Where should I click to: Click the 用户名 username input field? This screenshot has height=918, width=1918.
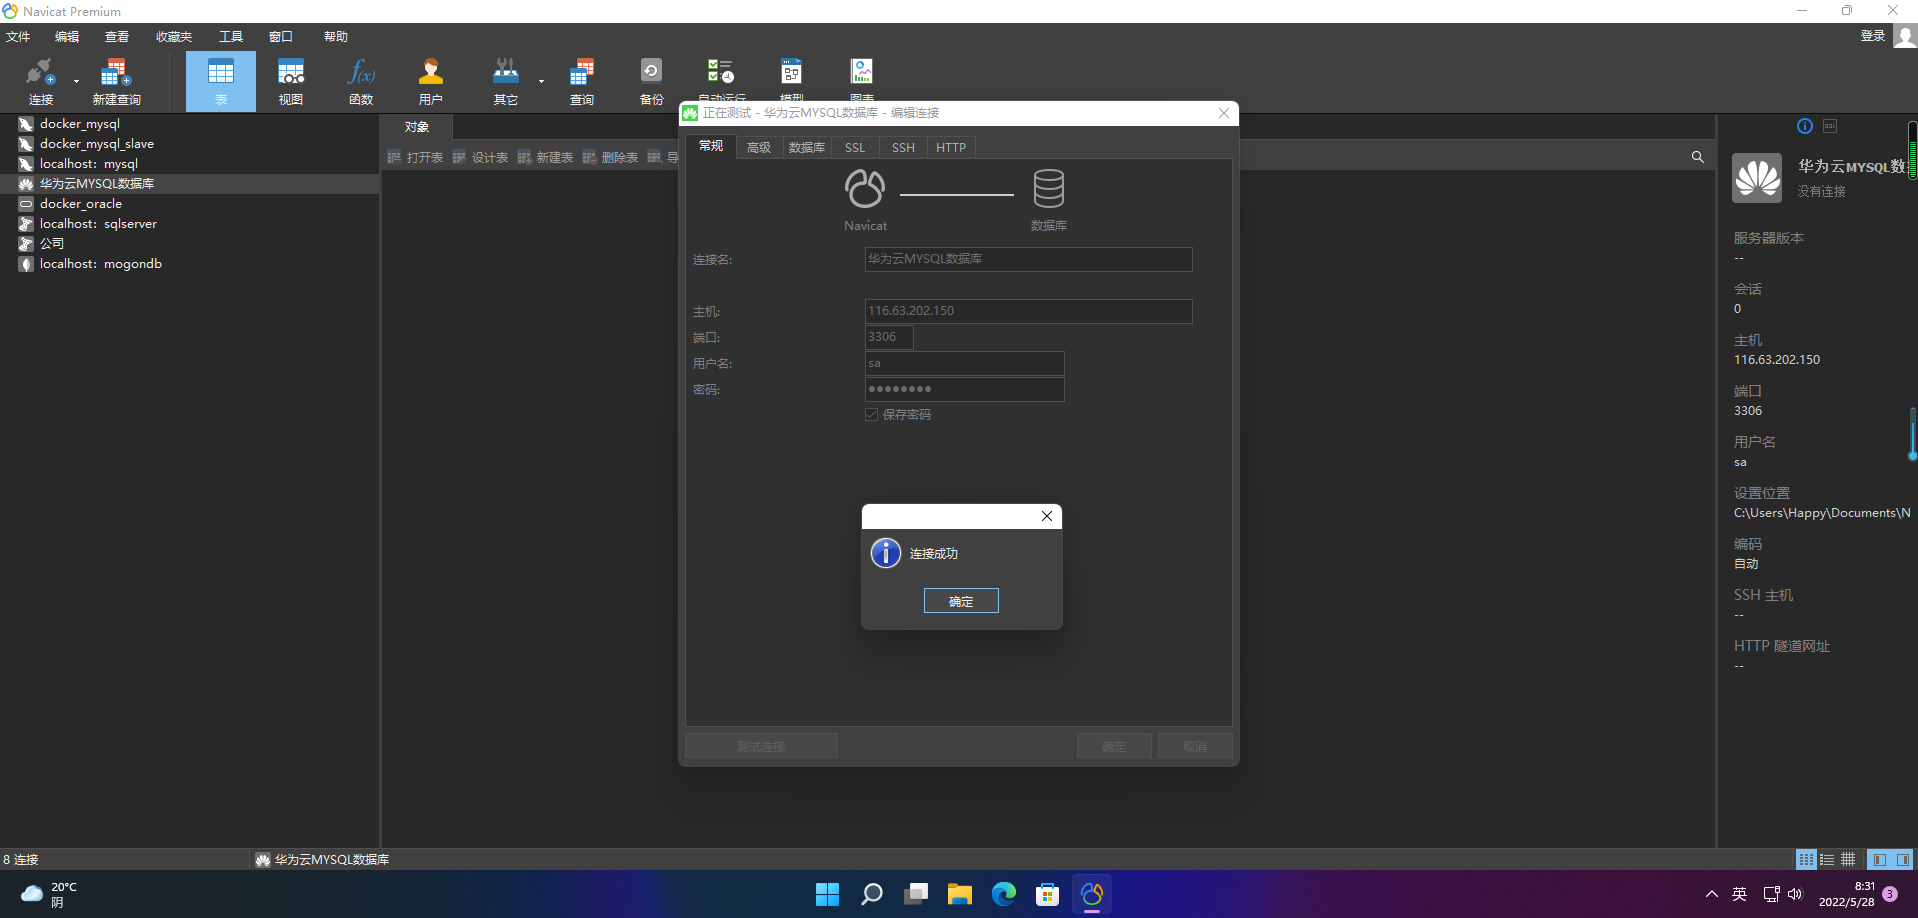click(964, 363)
